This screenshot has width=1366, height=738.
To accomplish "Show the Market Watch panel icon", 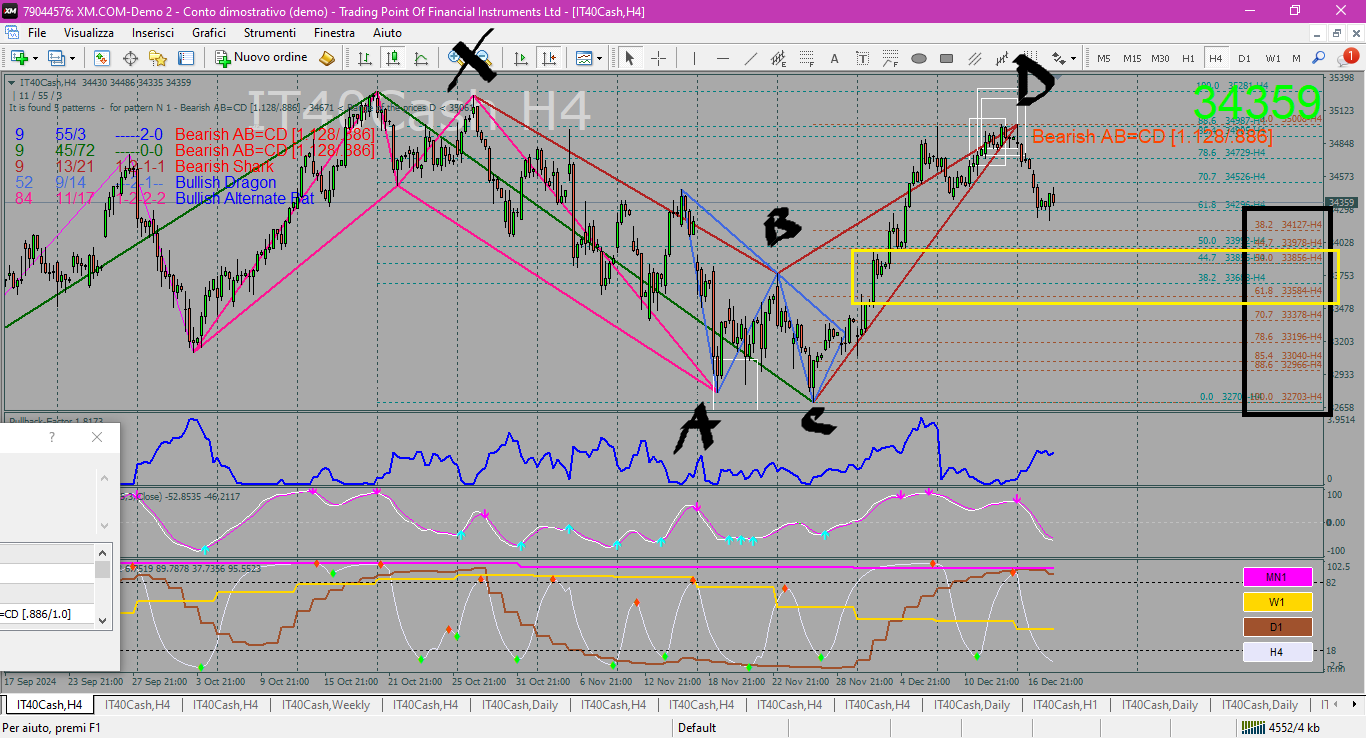I will point(102,58).
